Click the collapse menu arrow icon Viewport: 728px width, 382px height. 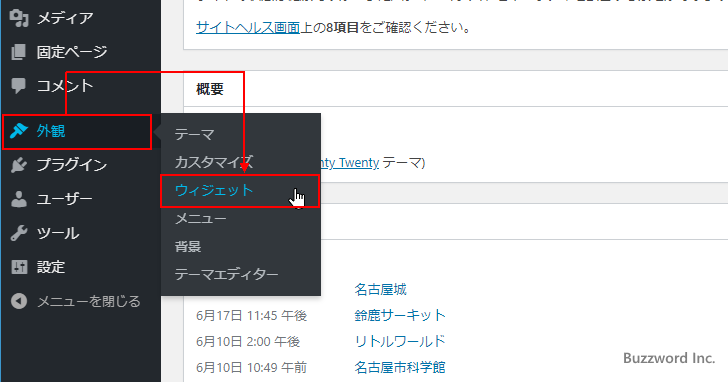click(x=19, y=301)
